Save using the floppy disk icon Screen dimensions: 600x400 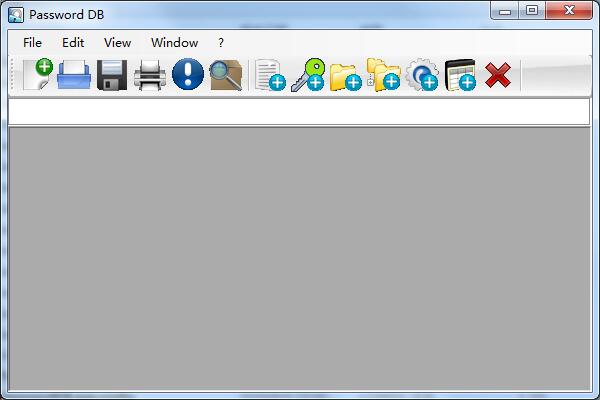point(112,75)
